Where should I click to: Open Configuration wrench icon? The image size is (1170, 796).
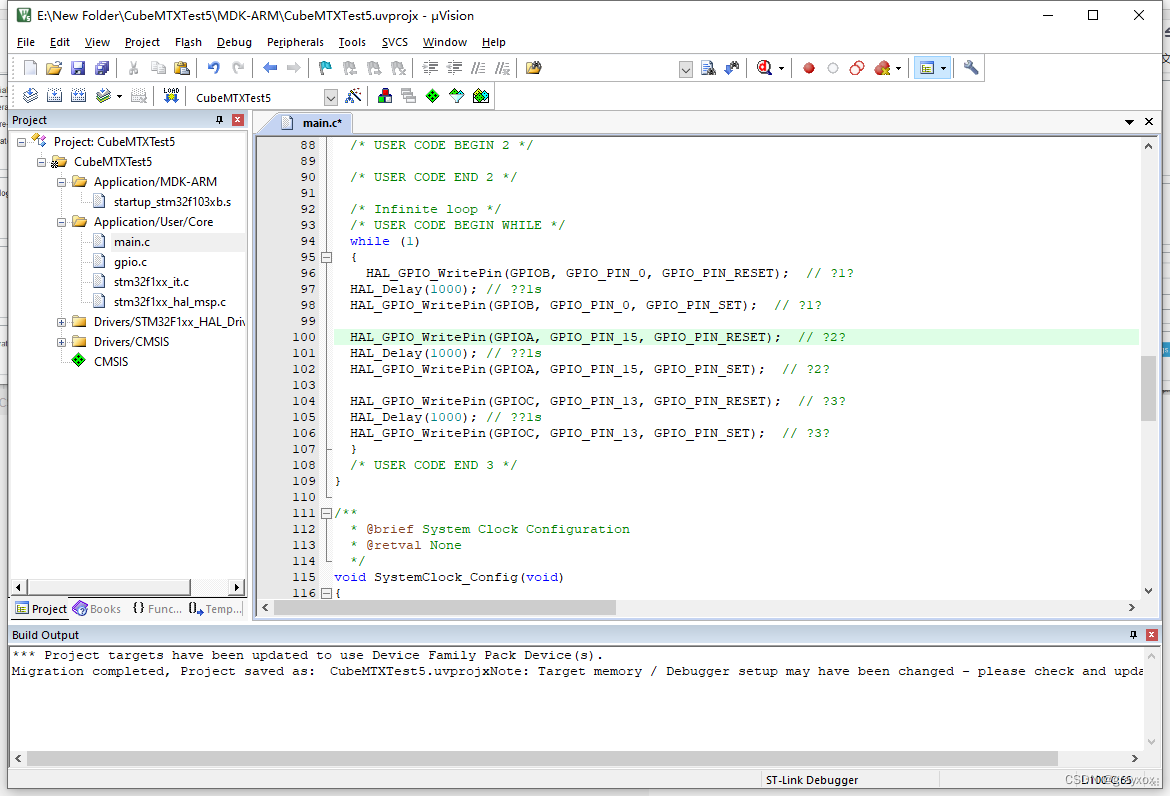(971, 68)
